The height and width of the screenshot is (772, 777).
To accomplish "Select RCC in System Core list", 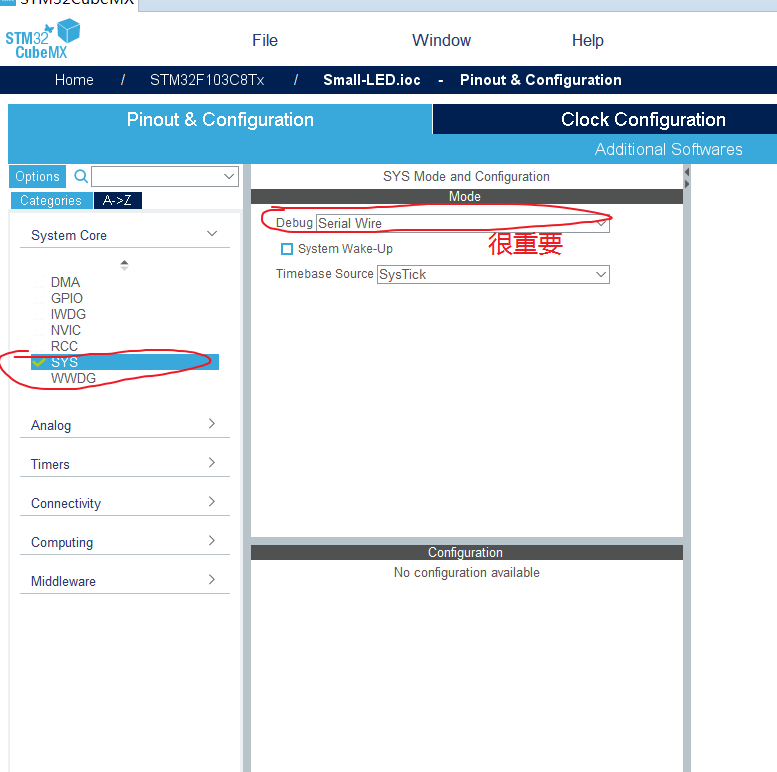I will tap(64, 346).
